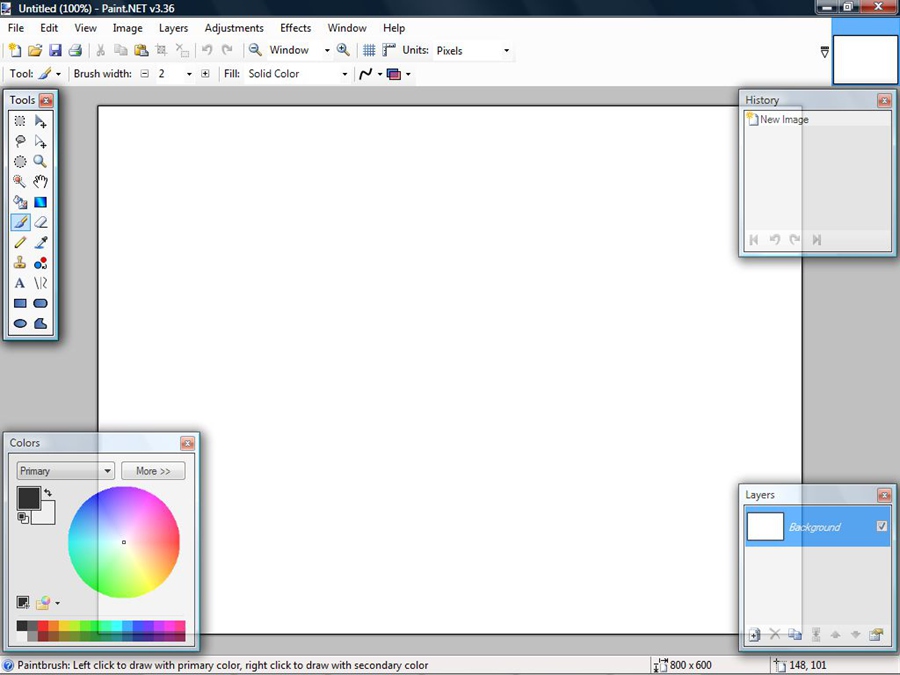
Task: Select the Ellipse shape tool
Action: (20, 323)
